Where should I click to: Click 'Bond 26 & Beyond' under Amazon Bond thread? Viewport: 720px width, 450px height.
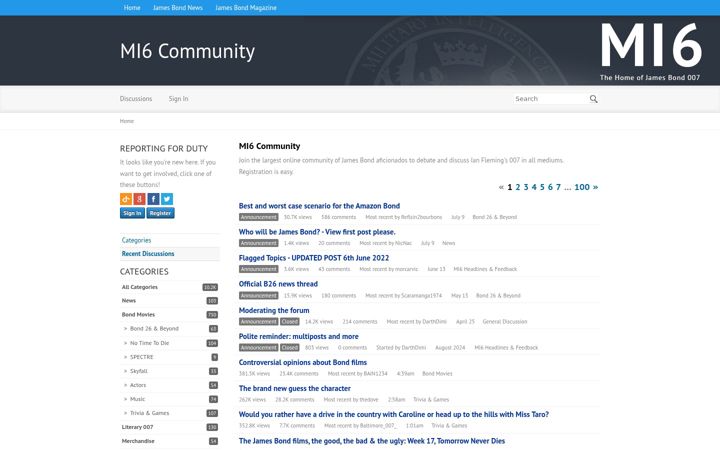click(495, 217)
